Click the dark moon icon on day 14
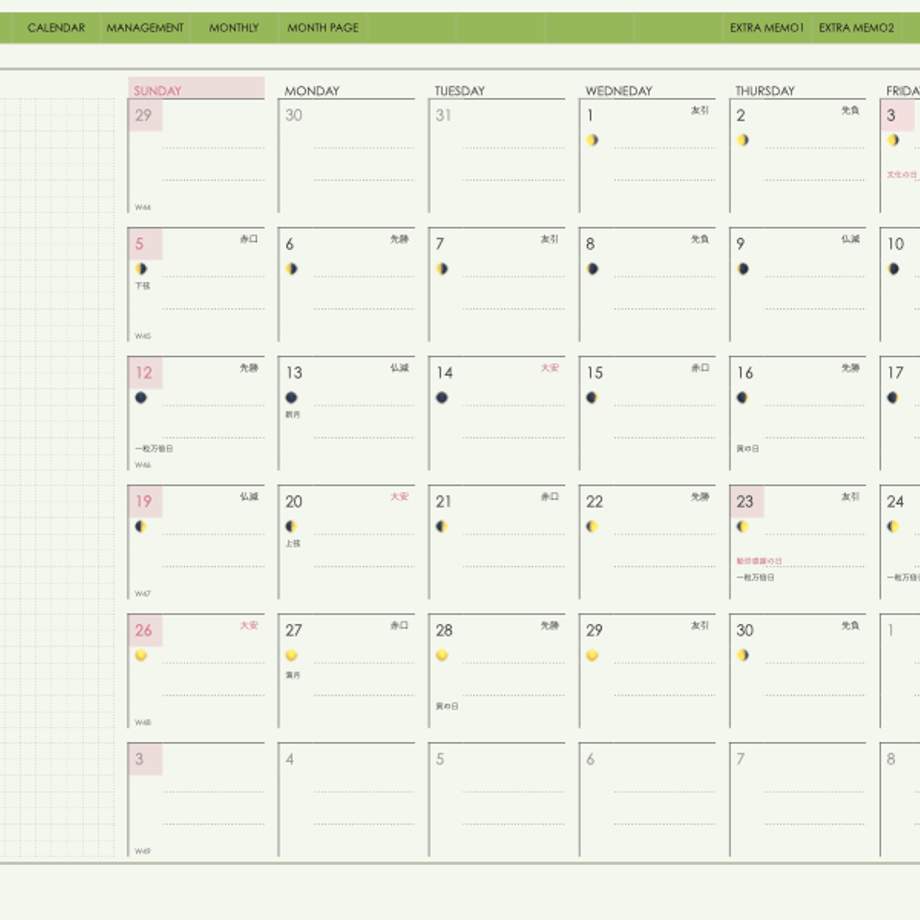 (442, 397)
